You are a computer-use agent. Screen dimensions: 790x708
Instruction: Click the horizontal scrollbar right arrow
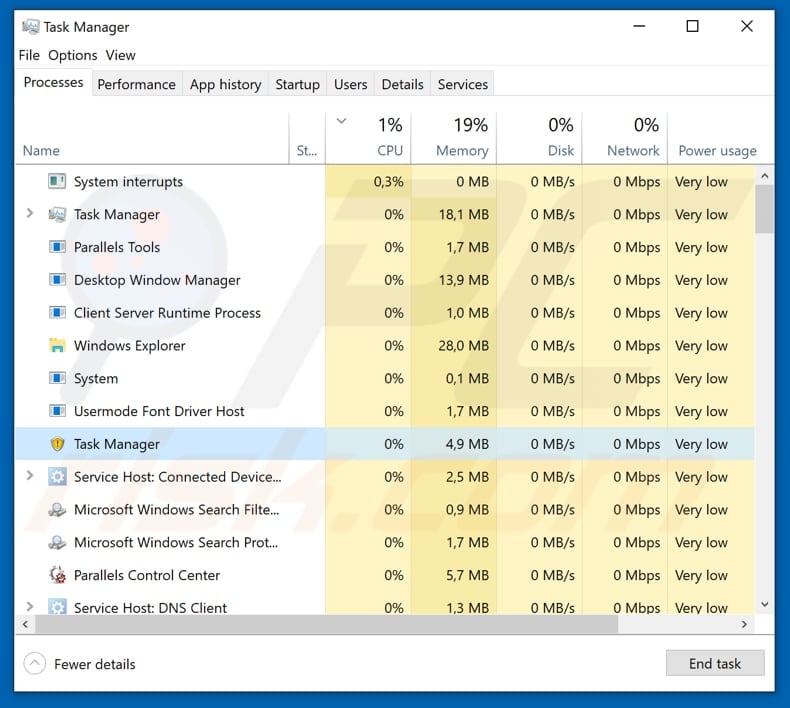[744, 624]
